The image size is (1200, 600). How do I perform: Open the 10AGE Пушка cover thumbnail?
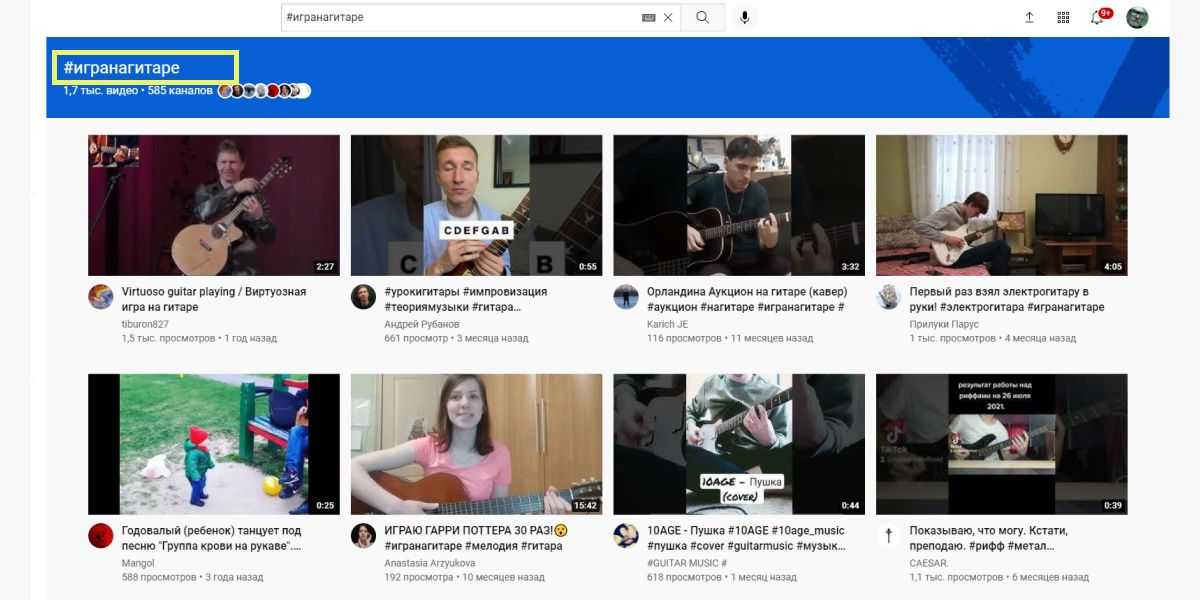pyautogui.click(x=739, y=444)
